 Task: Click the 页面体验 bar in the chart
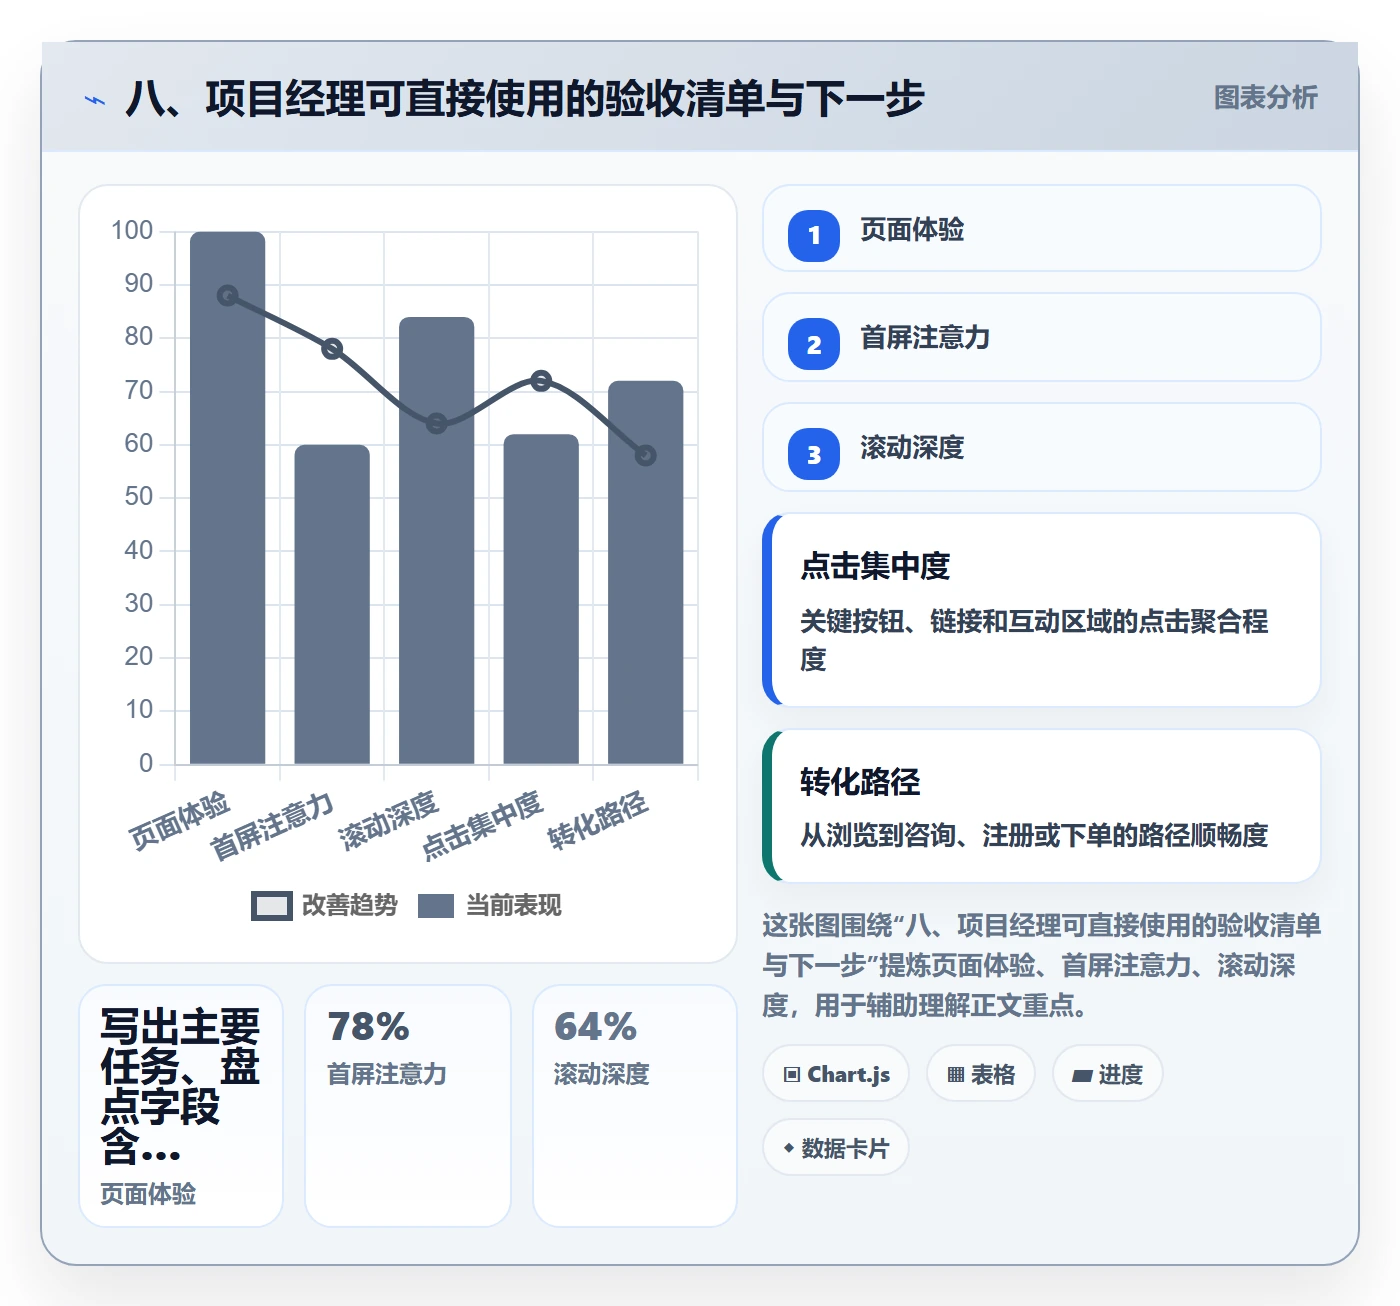(228, 498)
